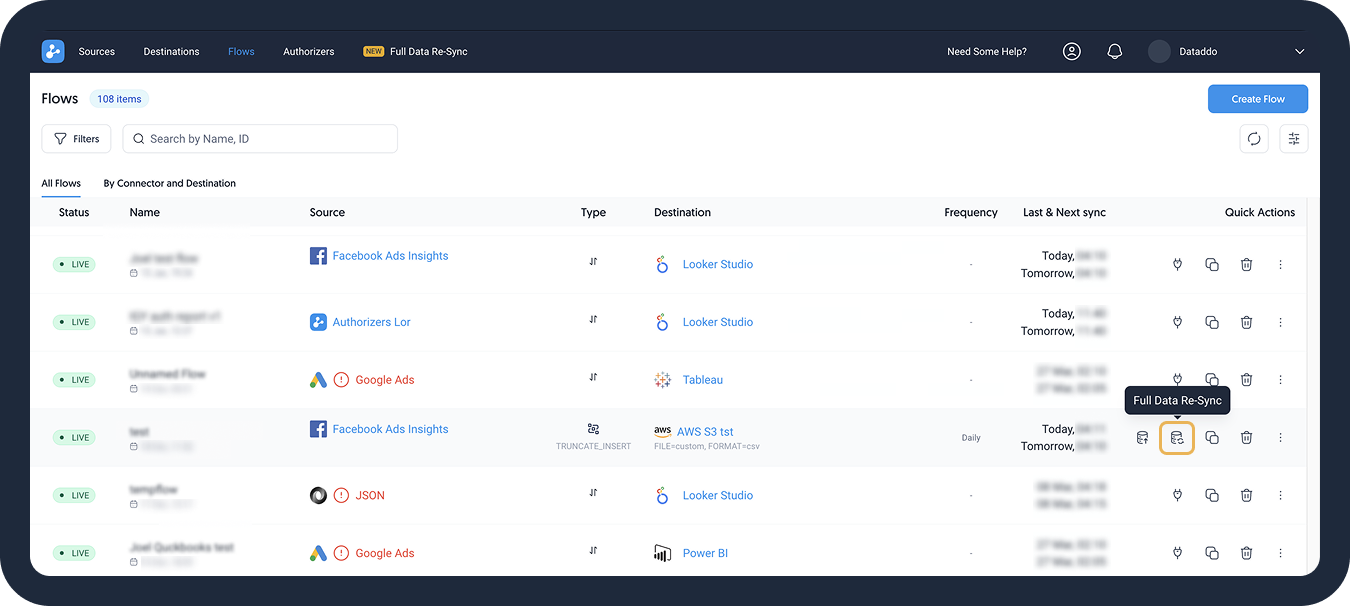The width and height of the screenshot is (1350, 606).
Task: Open the Tableau destination link
Action: pyautogui.click(x=703, y=380)
